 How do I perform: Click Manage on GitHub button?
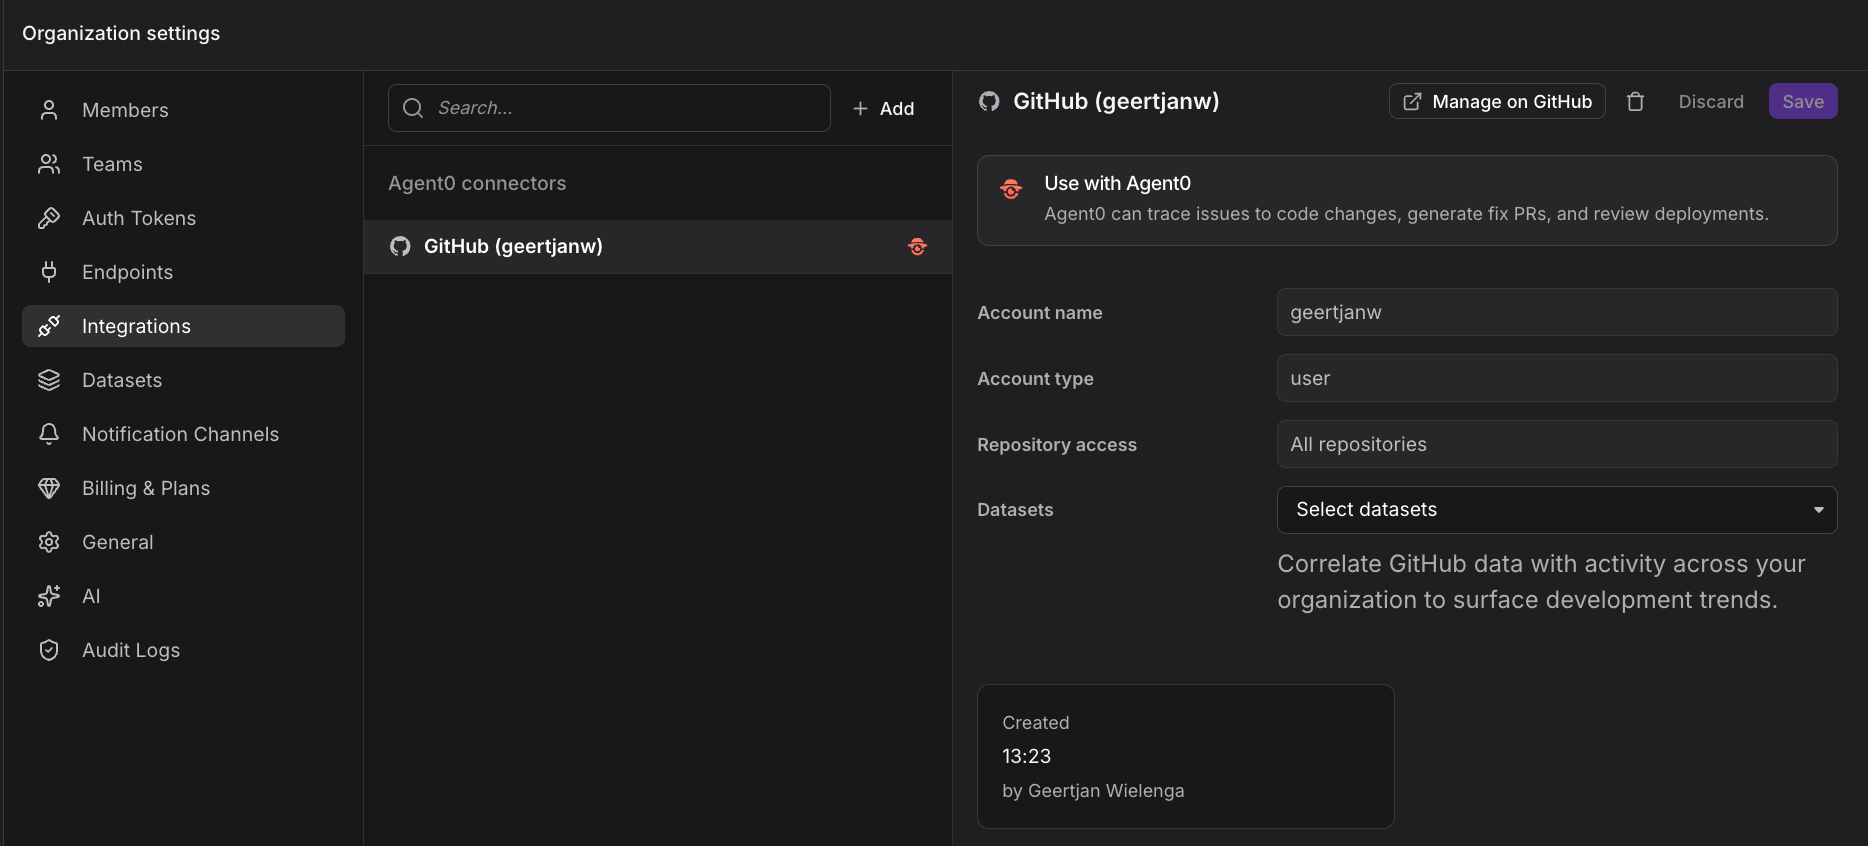pos(1497,101)
